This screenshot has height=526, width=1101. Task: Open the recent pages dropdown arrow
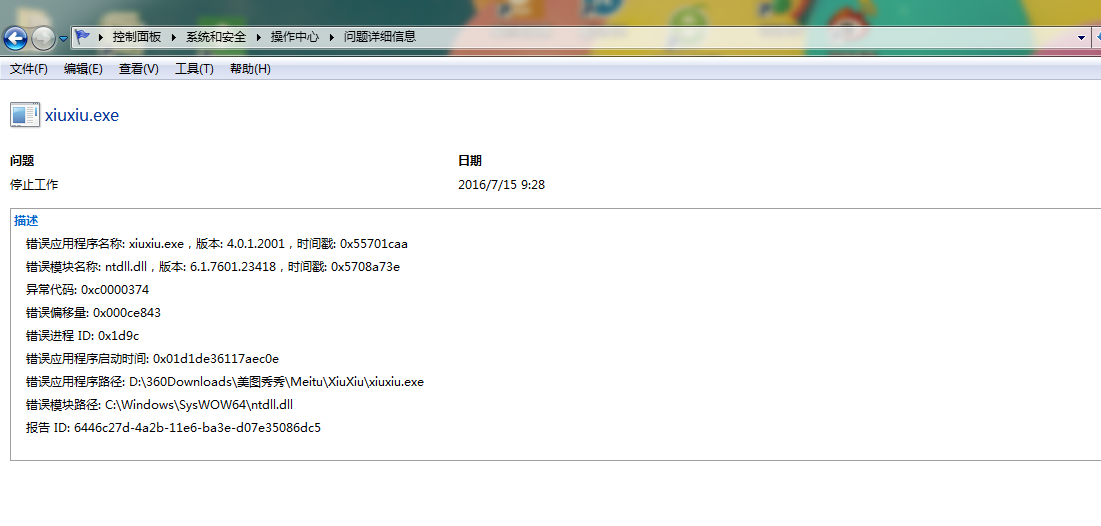point(63,39)
